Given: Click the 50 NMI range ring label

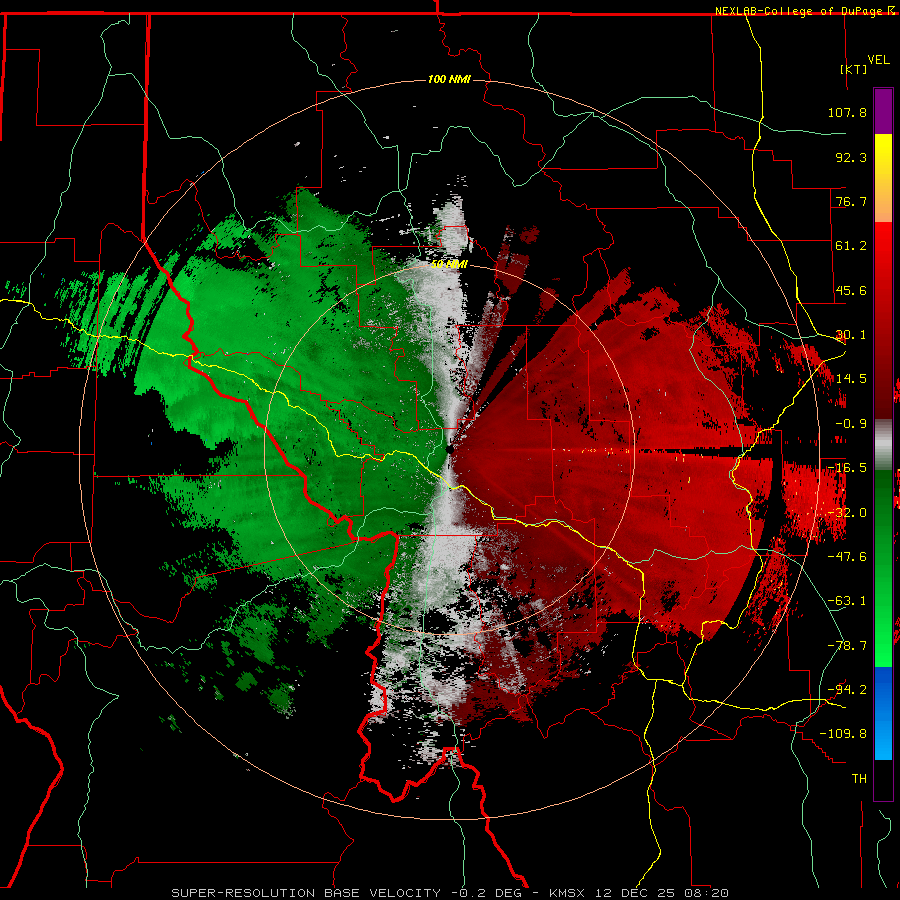Looking at the screenshot, I should 449,264.
